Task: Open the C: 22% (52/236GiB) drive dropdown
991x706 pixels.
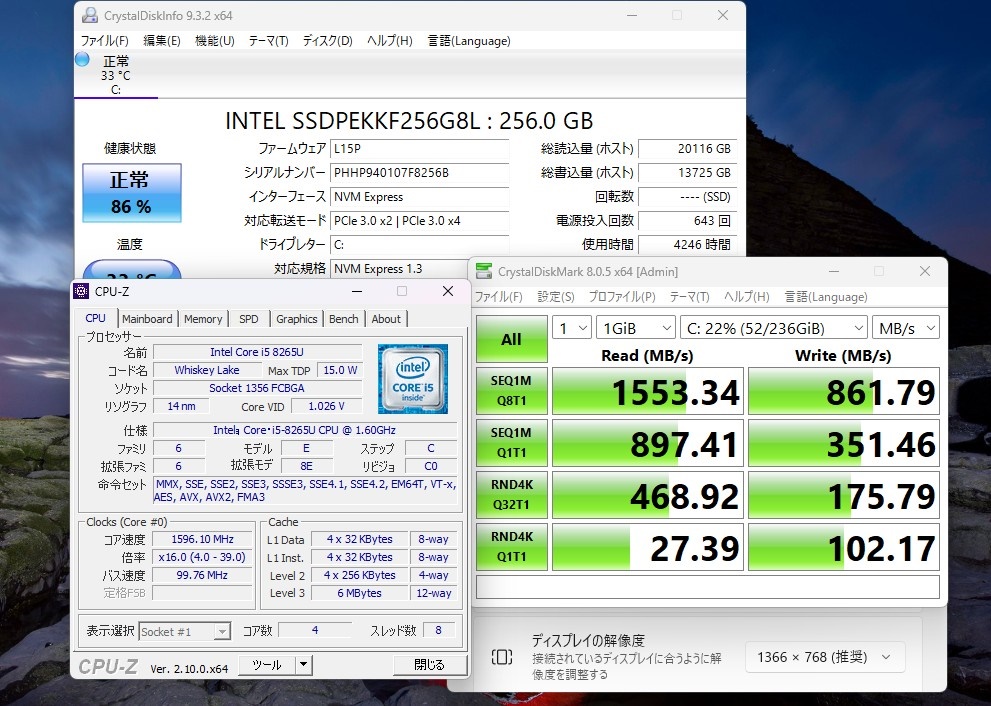Action: (x=774, y=328)
